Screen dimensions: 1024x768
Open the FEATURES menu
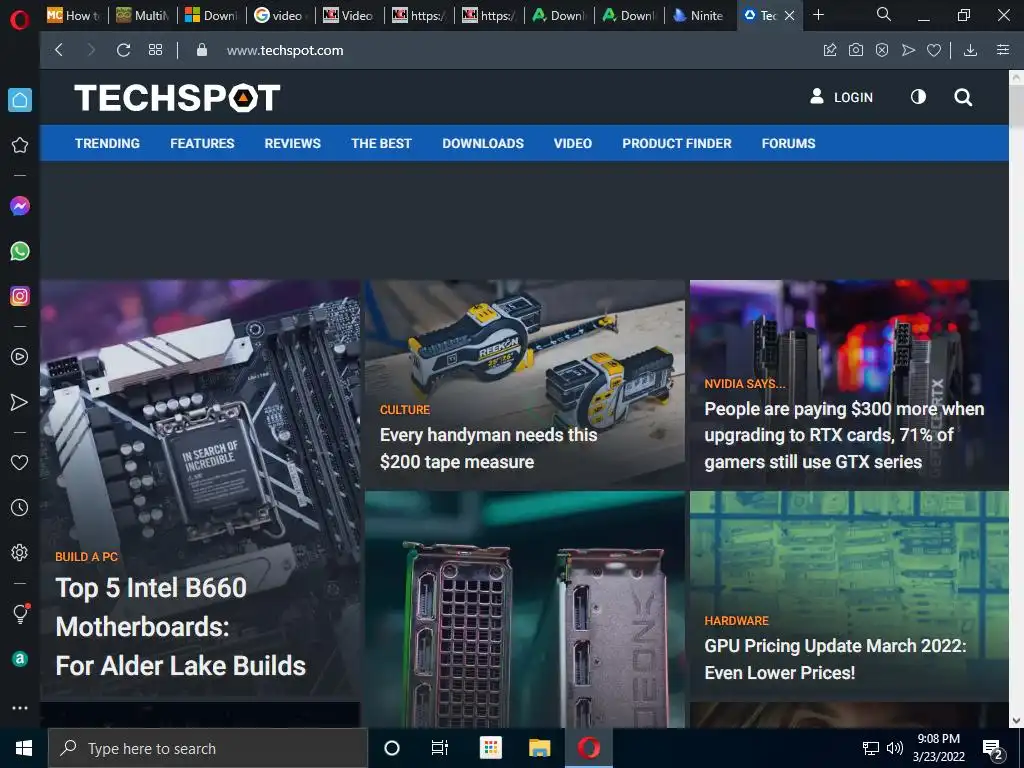(x=202, y=144)
